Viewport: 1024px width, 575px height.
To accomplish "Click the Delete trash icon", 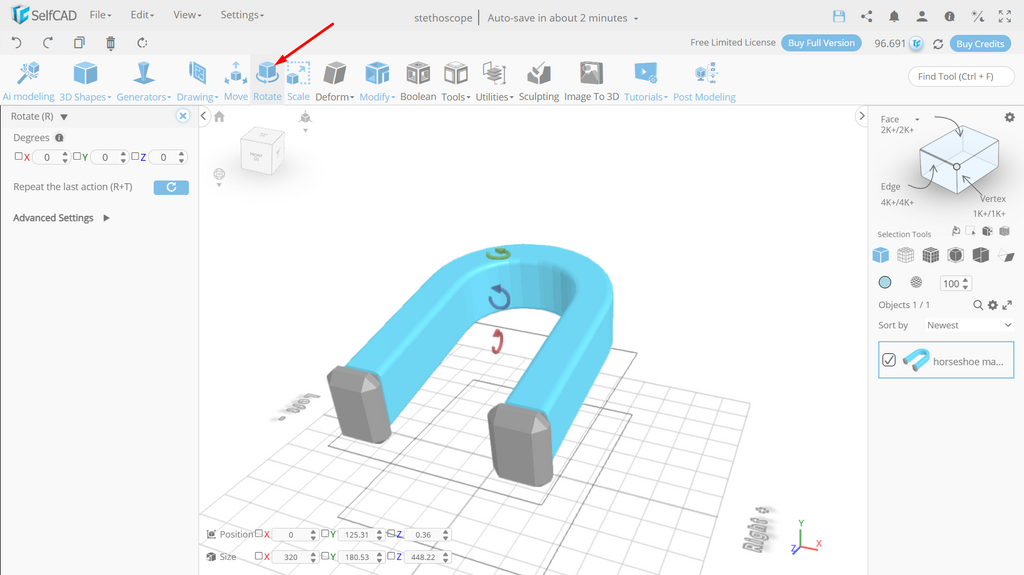I will (x=110, y=43).
